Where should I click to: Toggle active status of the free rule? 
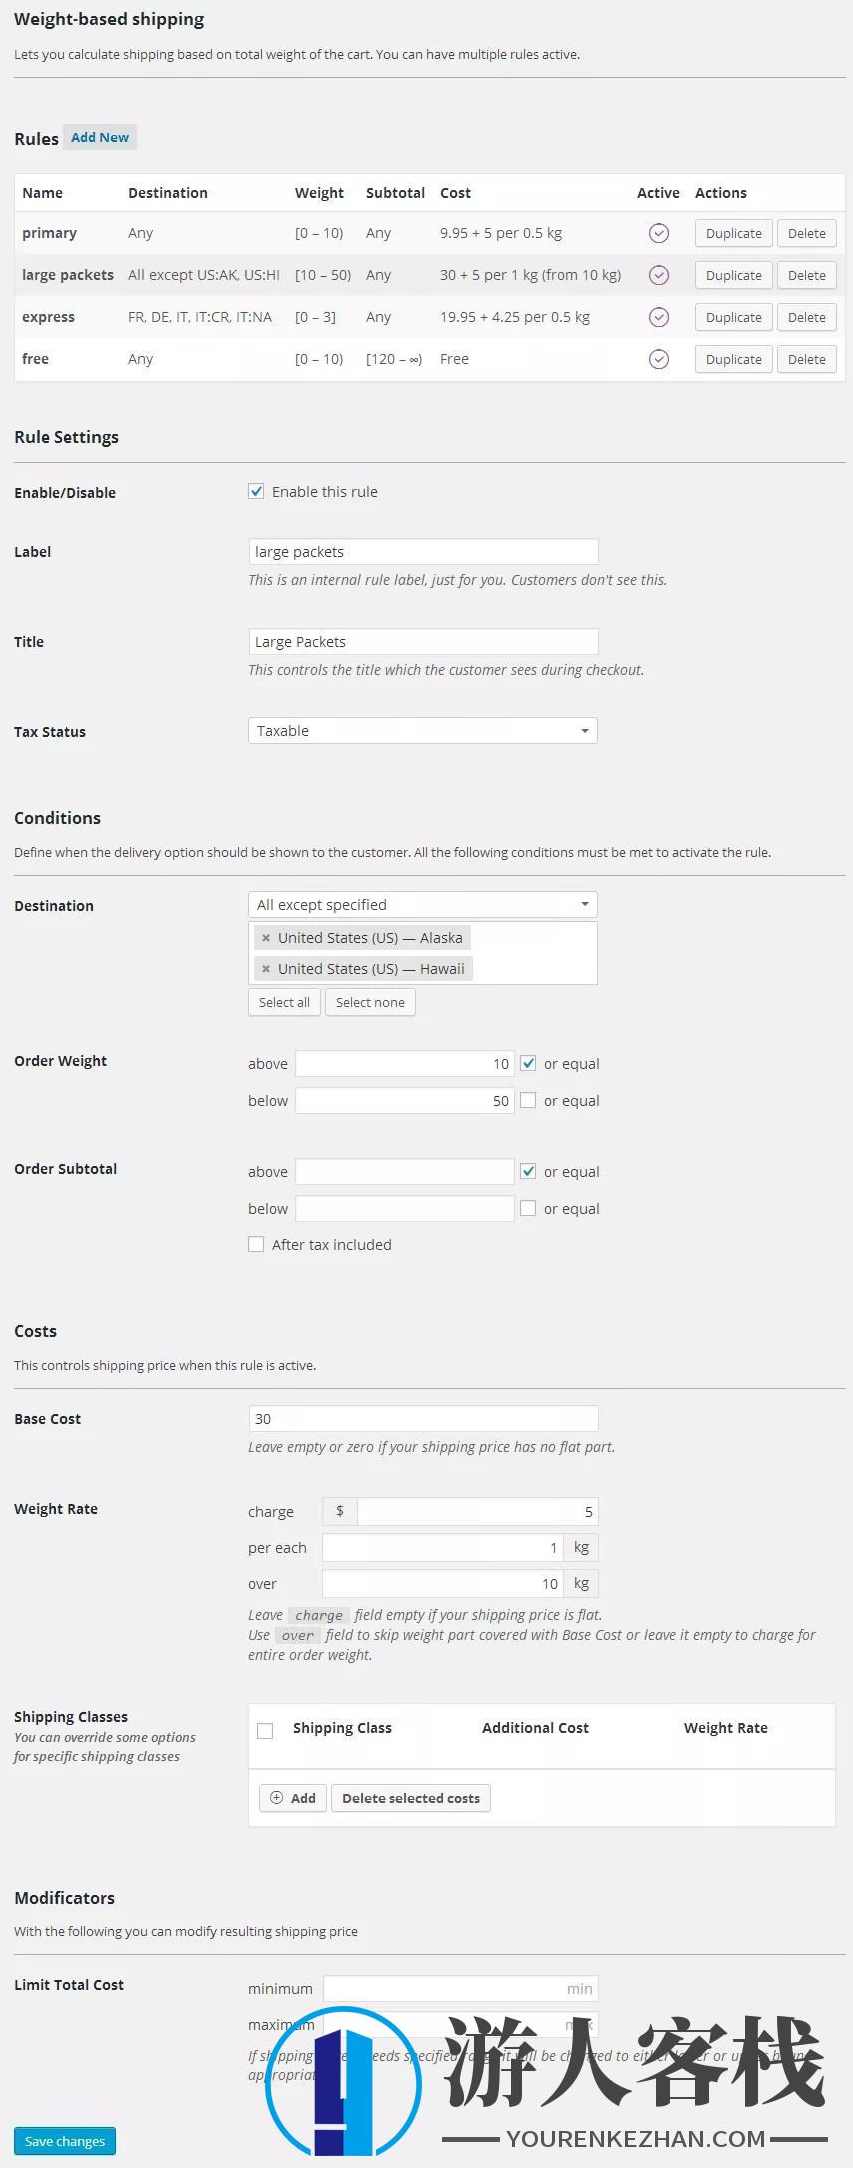tap(658, 358)
